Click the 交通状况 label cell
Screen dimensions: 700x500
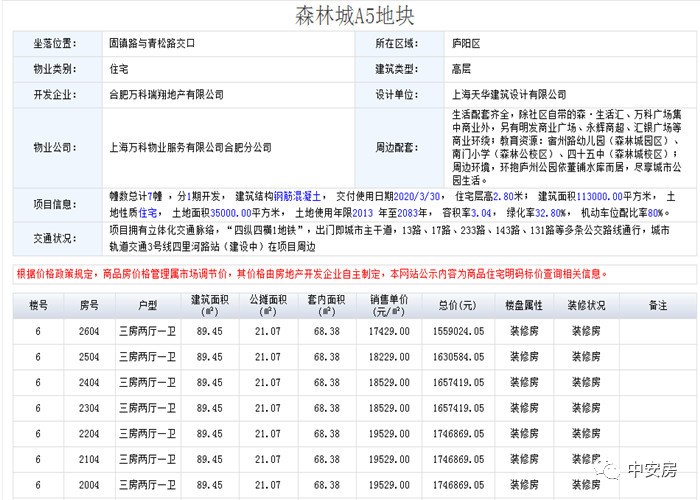[x=58, y=238]
